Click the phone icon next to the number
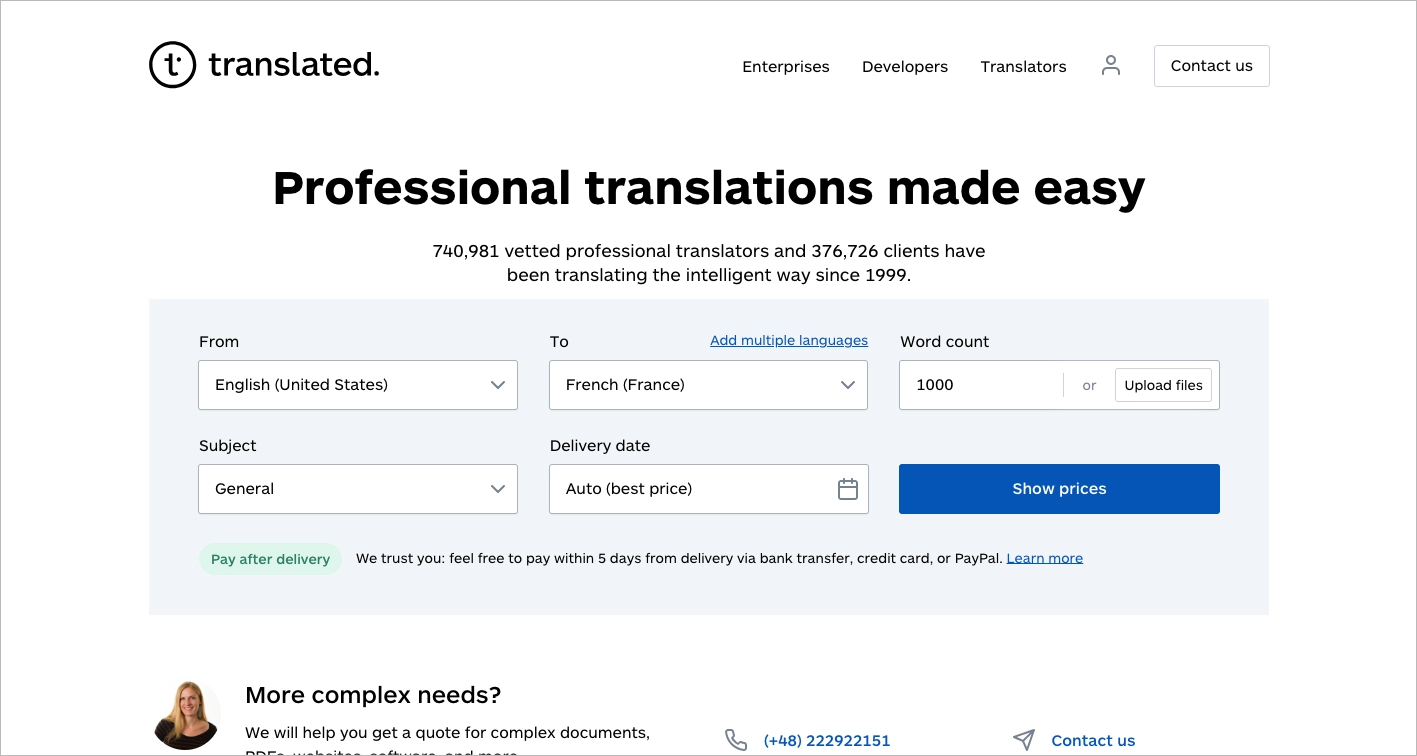The image size is (1417, 756). pos(736,740)
